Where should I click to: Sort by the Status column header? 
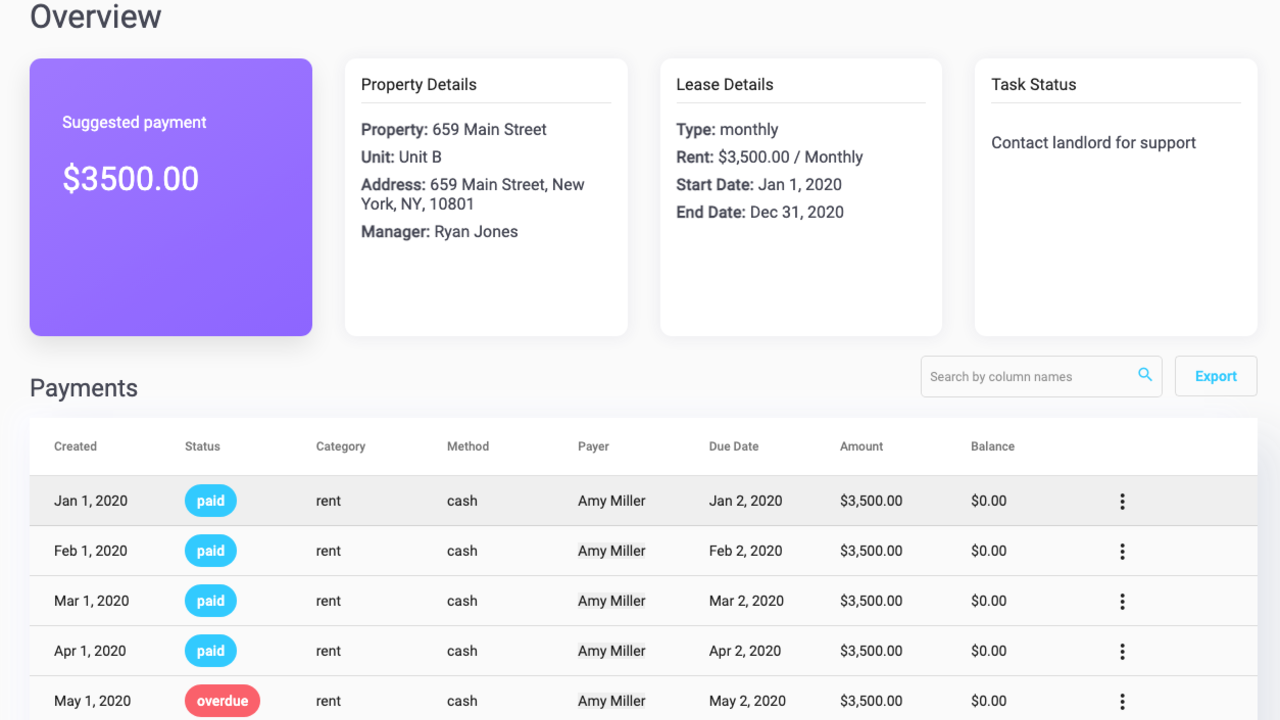click(203, 446)
